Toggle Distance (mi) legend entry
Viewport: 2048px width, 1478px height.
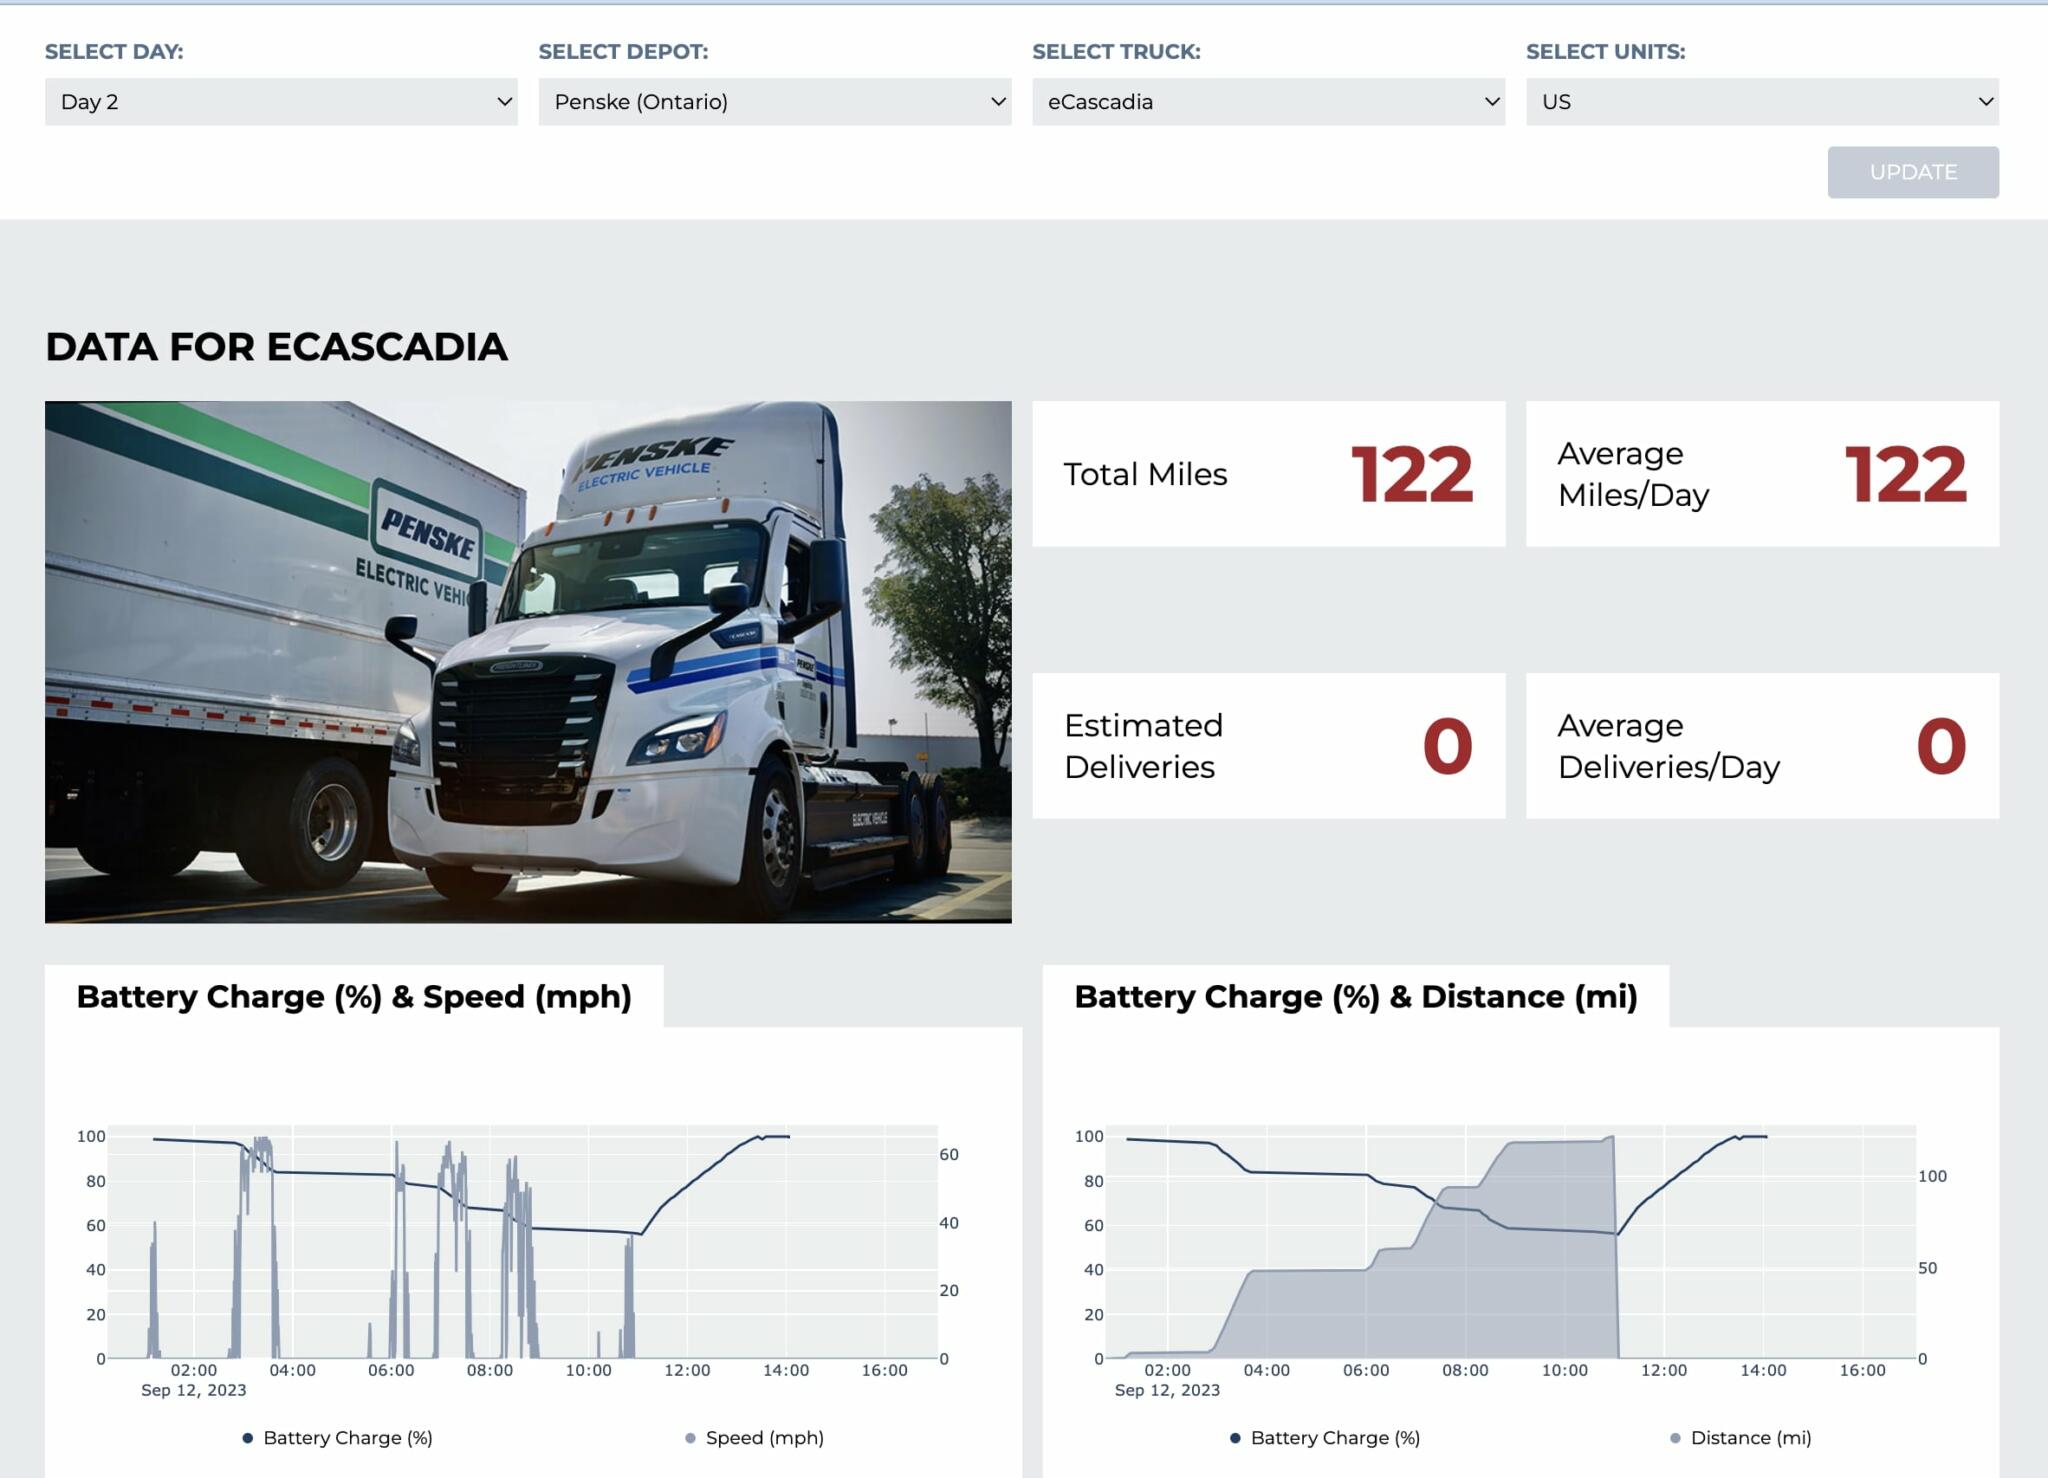pos(1751,1437)
